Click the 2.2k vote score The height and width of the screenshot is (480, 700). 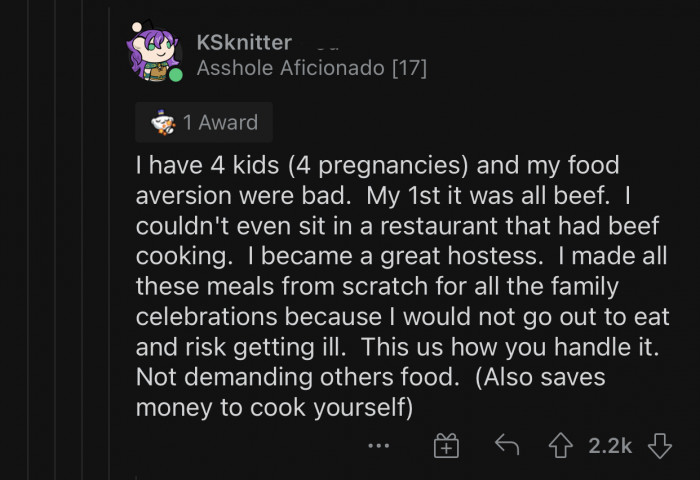coord(609,446)
